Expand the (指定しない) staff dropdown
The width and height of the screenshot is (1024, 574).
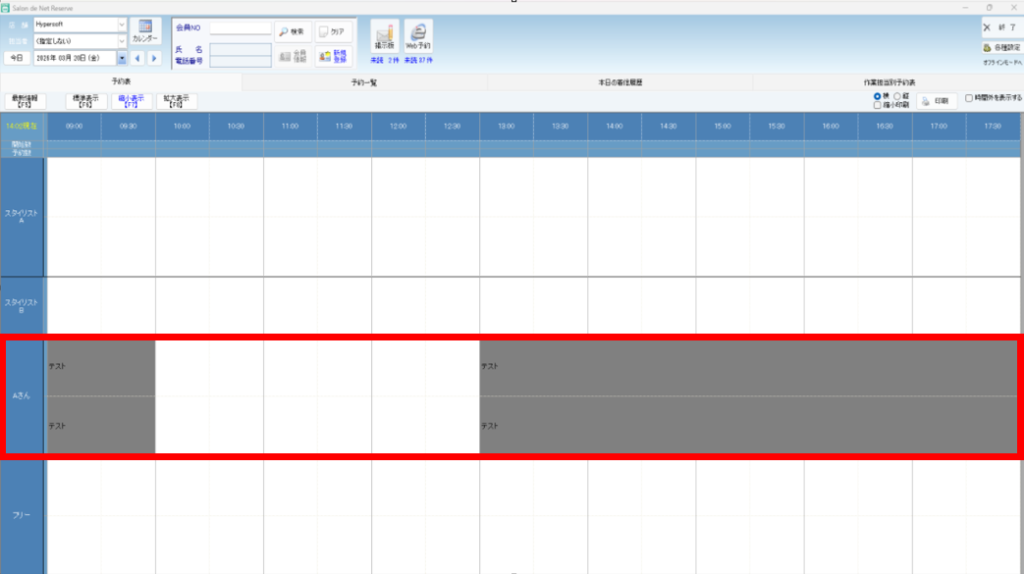[122, 41]
